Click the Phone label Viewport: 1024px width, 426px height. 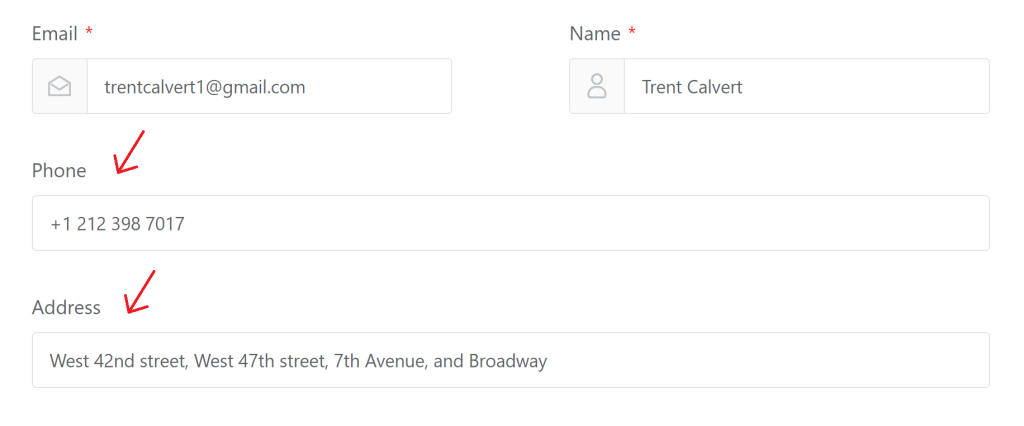click(x=59, y=171)
